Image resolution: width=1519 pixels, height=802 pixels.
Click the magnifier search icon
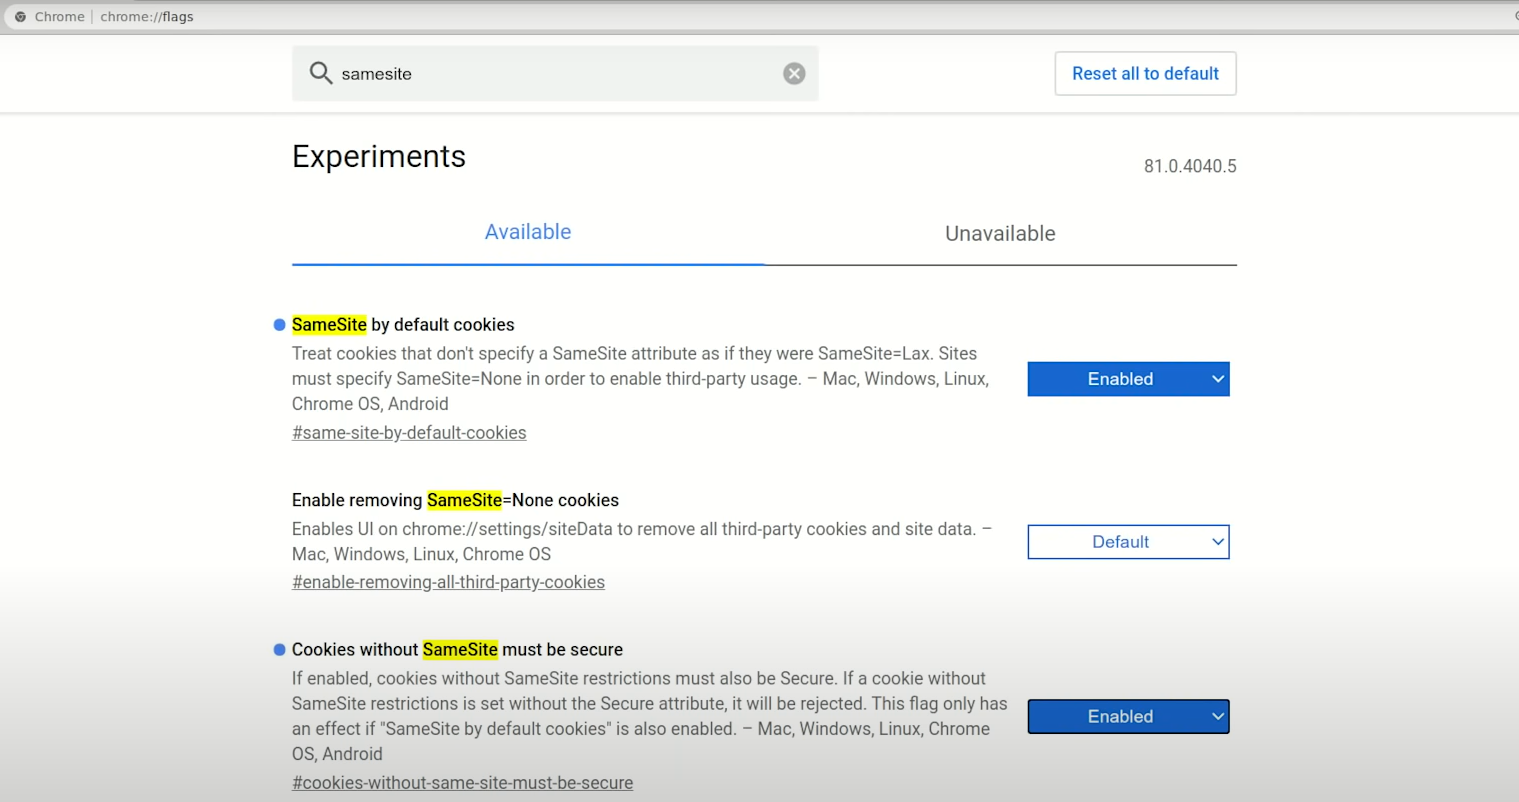(x=320, y=73)
